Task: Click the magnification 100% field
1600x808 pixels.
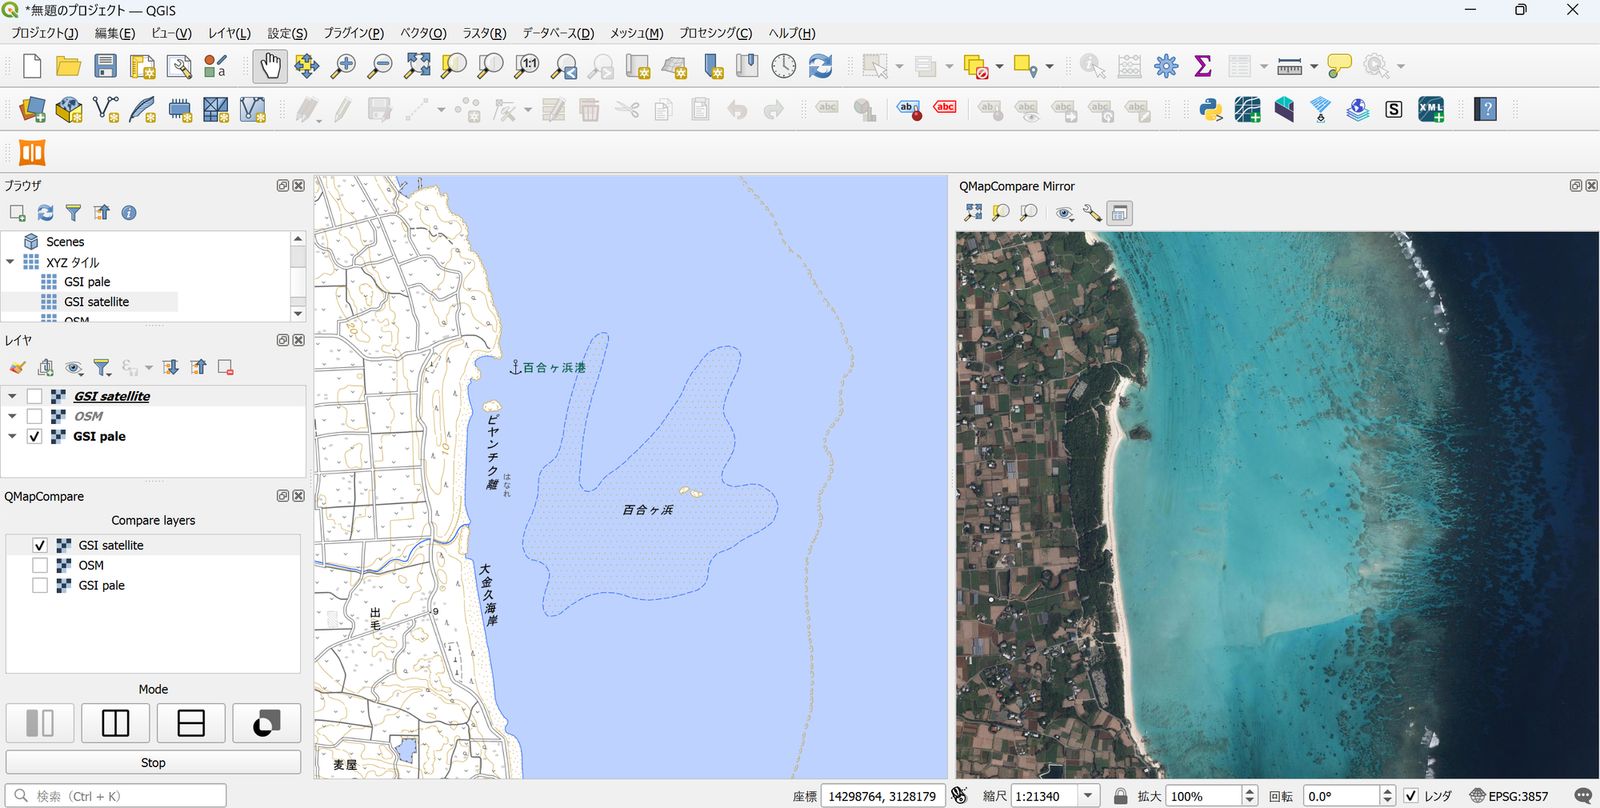Action: pyautogui.click(x=1203, y=796)
